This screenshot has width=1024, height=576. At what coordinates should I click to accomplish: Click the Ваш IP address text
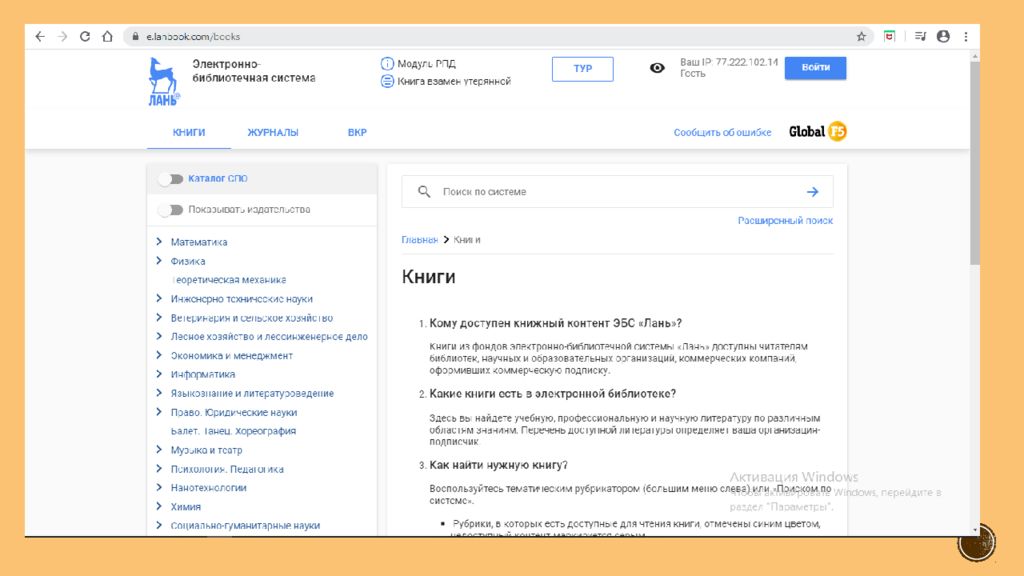(x=729, y=62)
